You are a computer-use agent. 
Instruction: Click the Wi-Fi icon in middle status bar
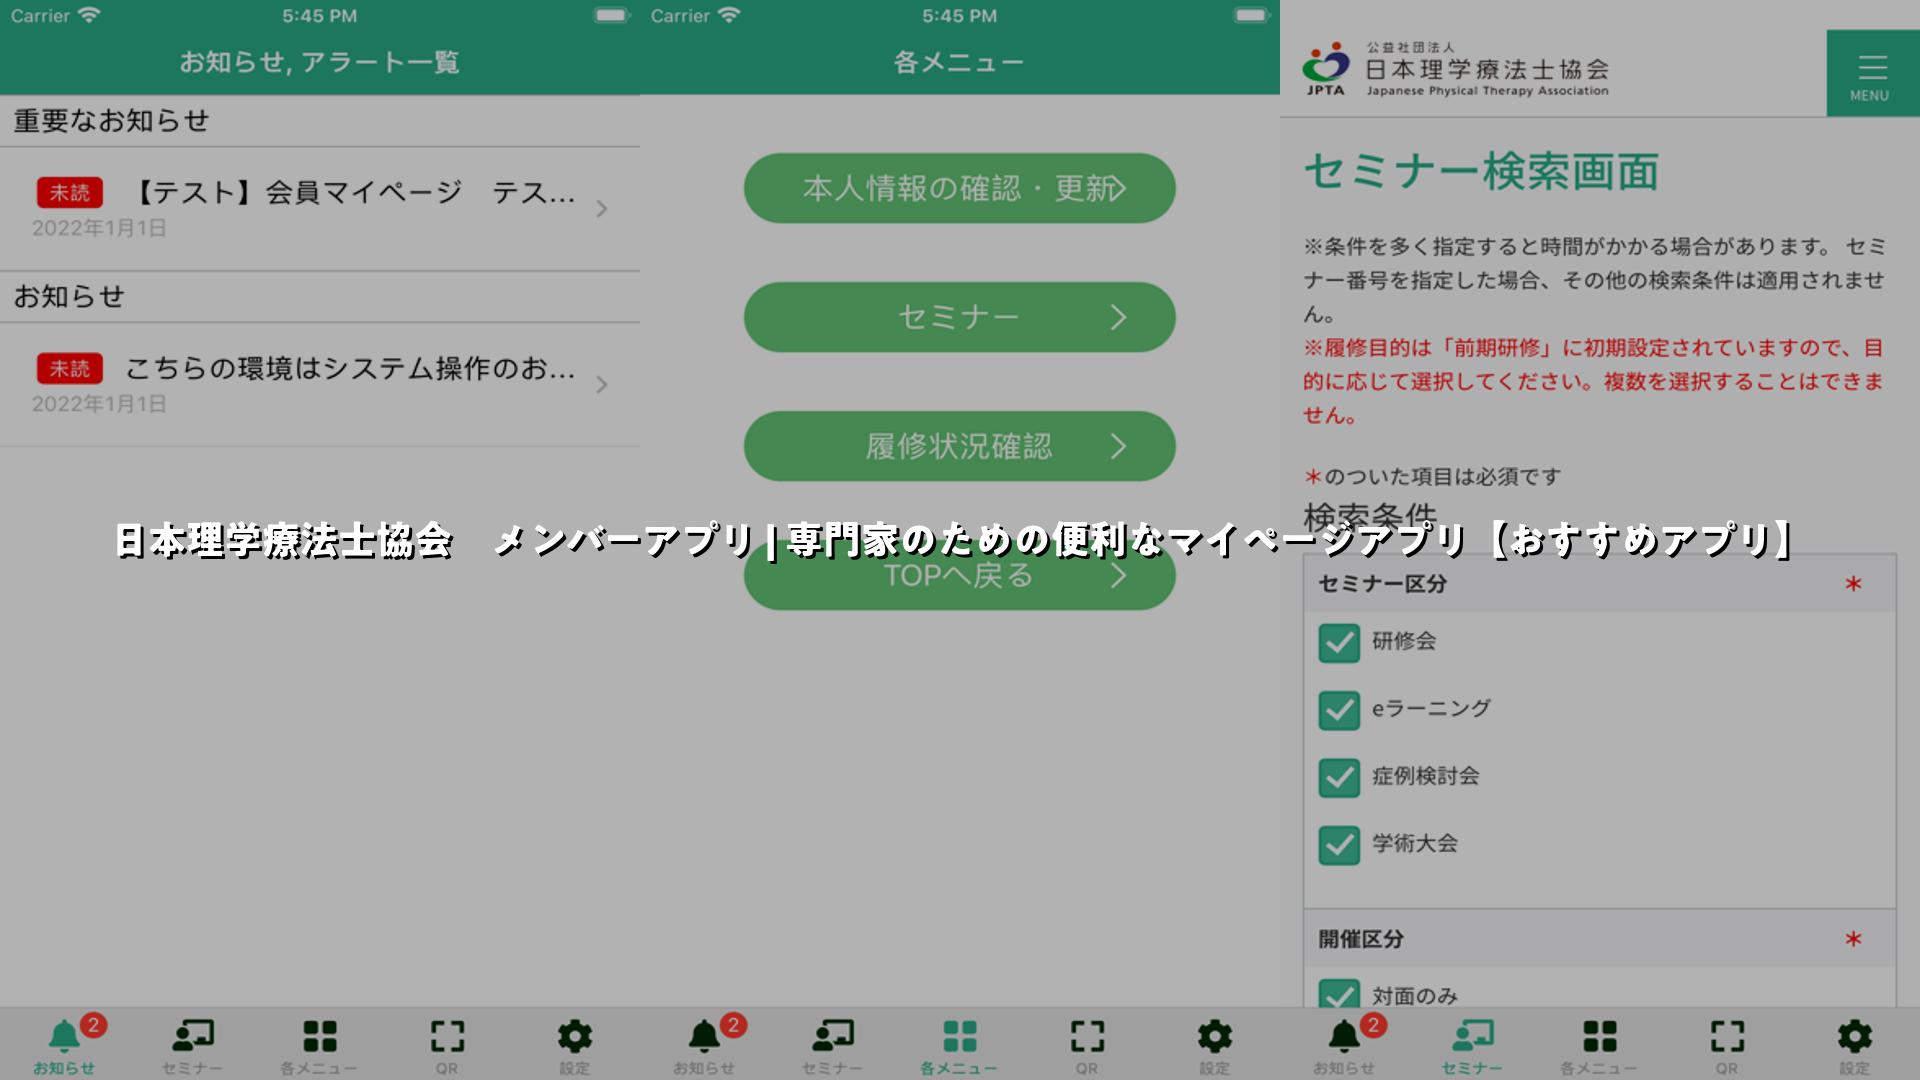coord(729,15)
